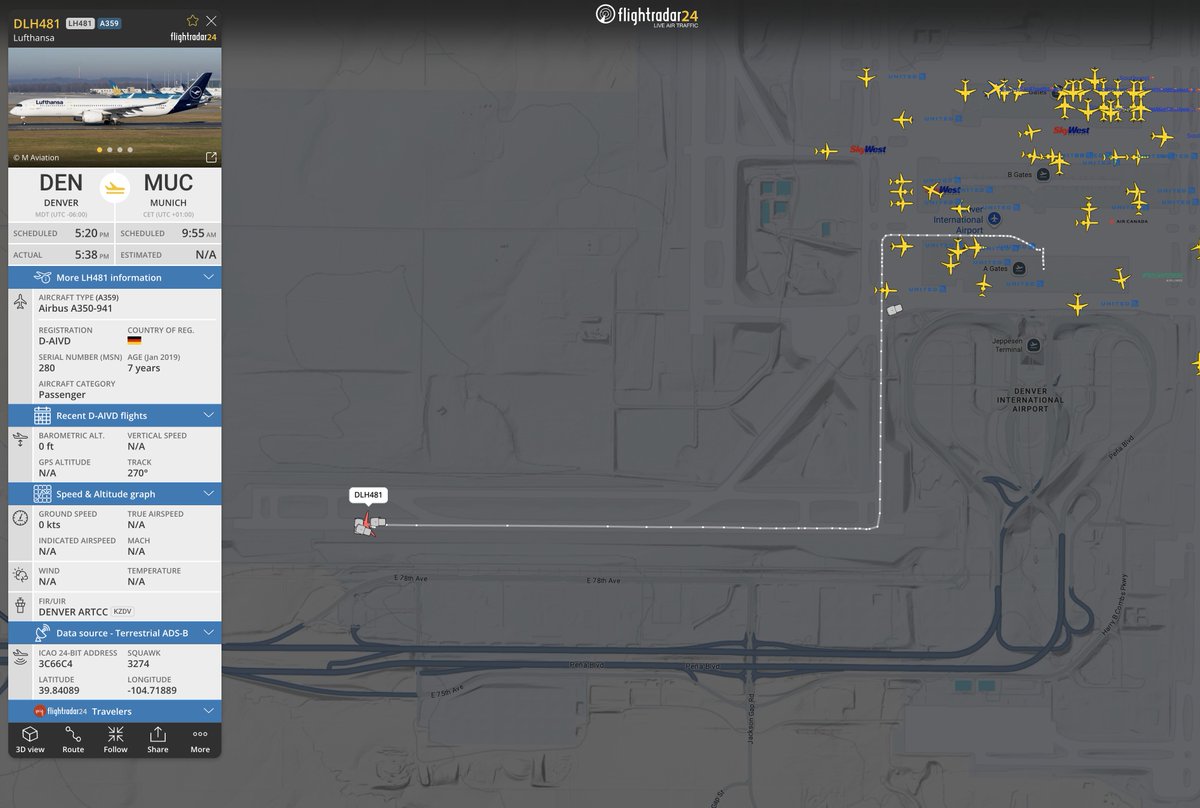The width and height of the screenshot is (1200, 808).
Task: Collapse the More LH481 information section
Action: pyautogui.click(x=207, y=277)
